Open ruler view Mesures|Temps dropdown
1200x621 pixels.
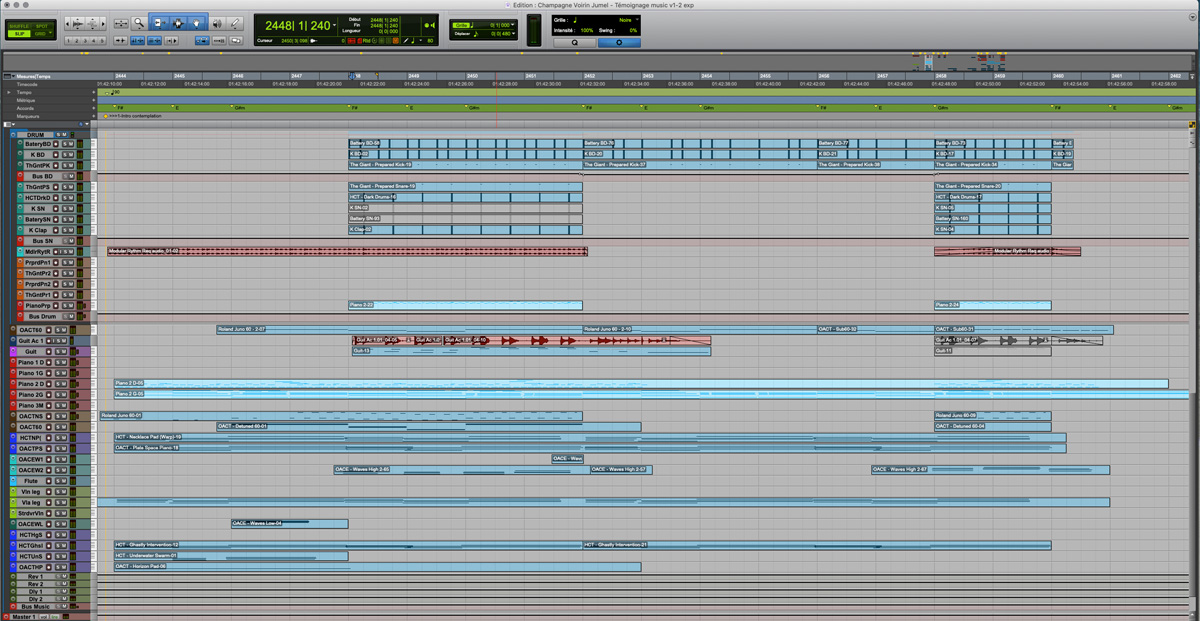pos(13,76)
